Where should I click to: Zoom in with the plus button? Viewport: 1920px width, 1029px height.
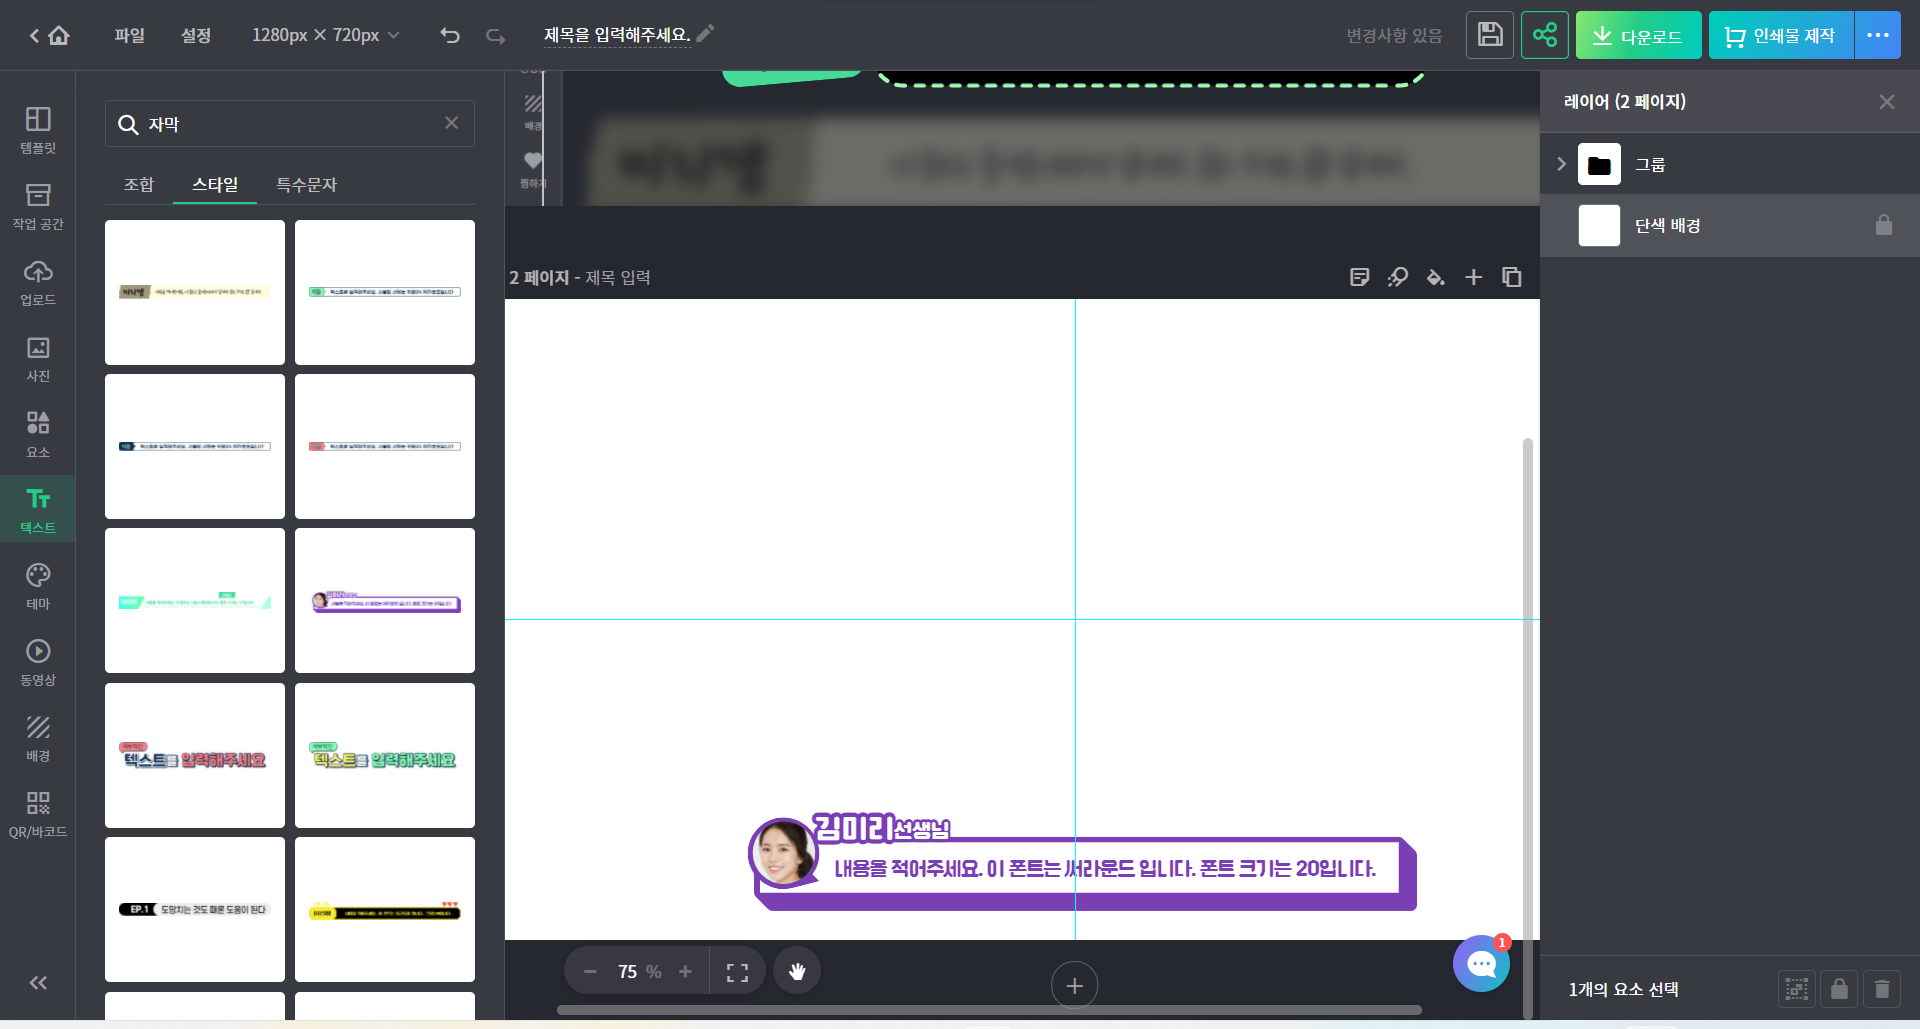685,972
